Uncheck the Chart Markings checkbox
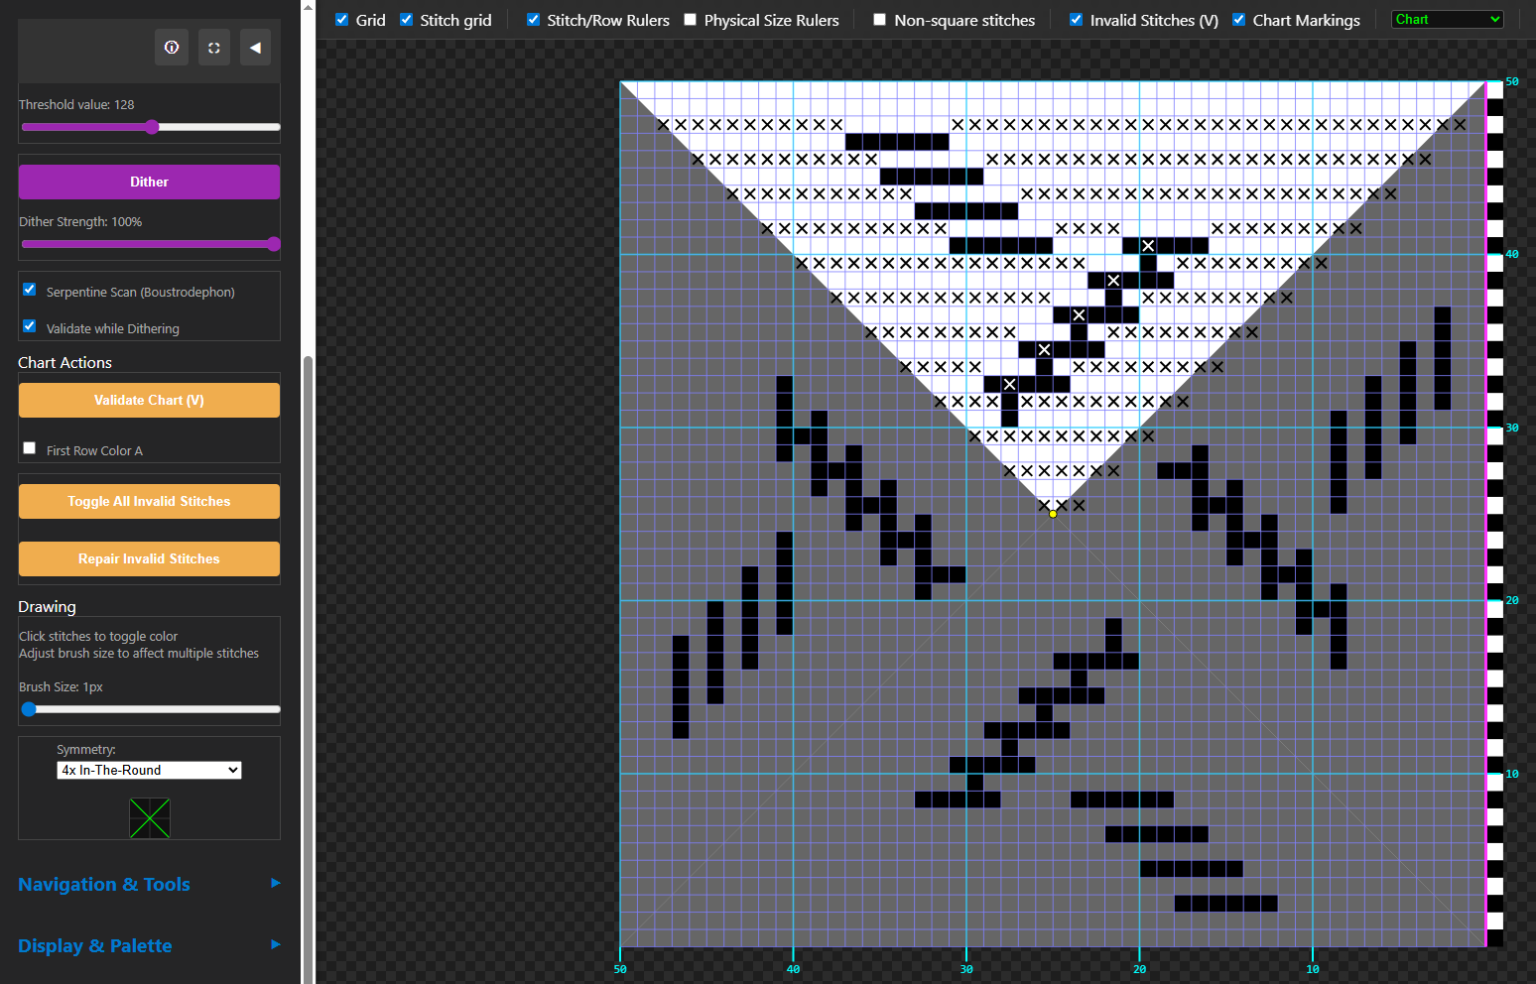Image resolution: width=1536 pixels, height=984 pixels. pyautogui.click(x=1239, y=20)
